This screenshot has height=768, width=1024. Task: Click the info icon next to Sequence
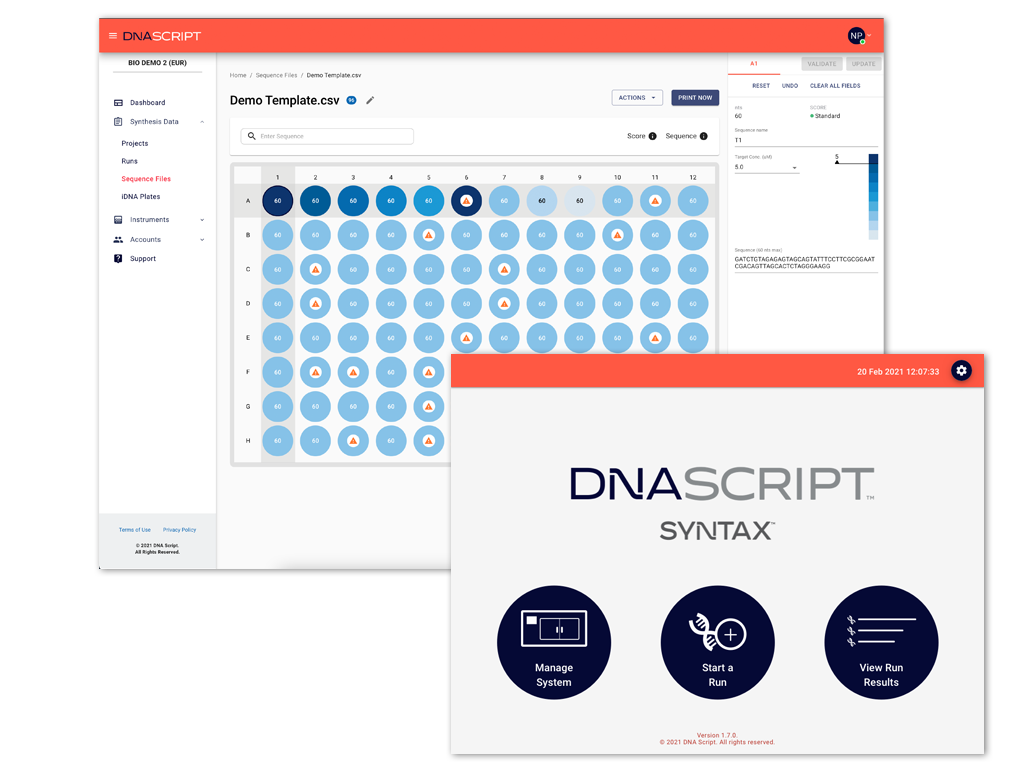click(x=703, y=136)
